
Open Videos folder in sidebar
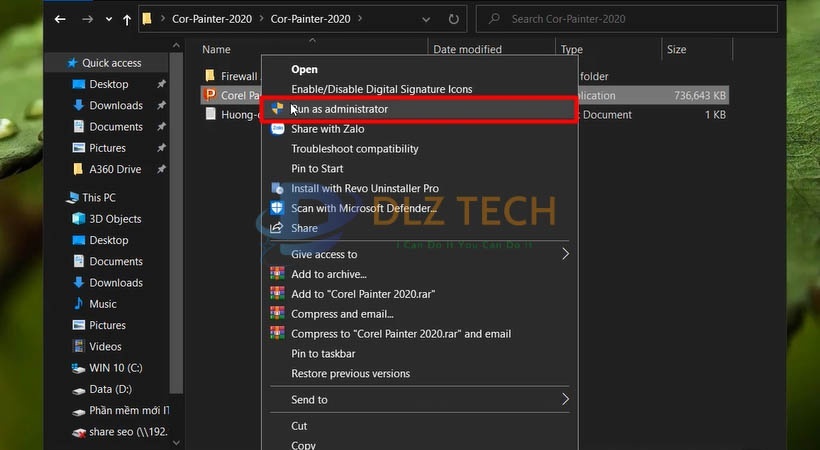pos(105,346)
